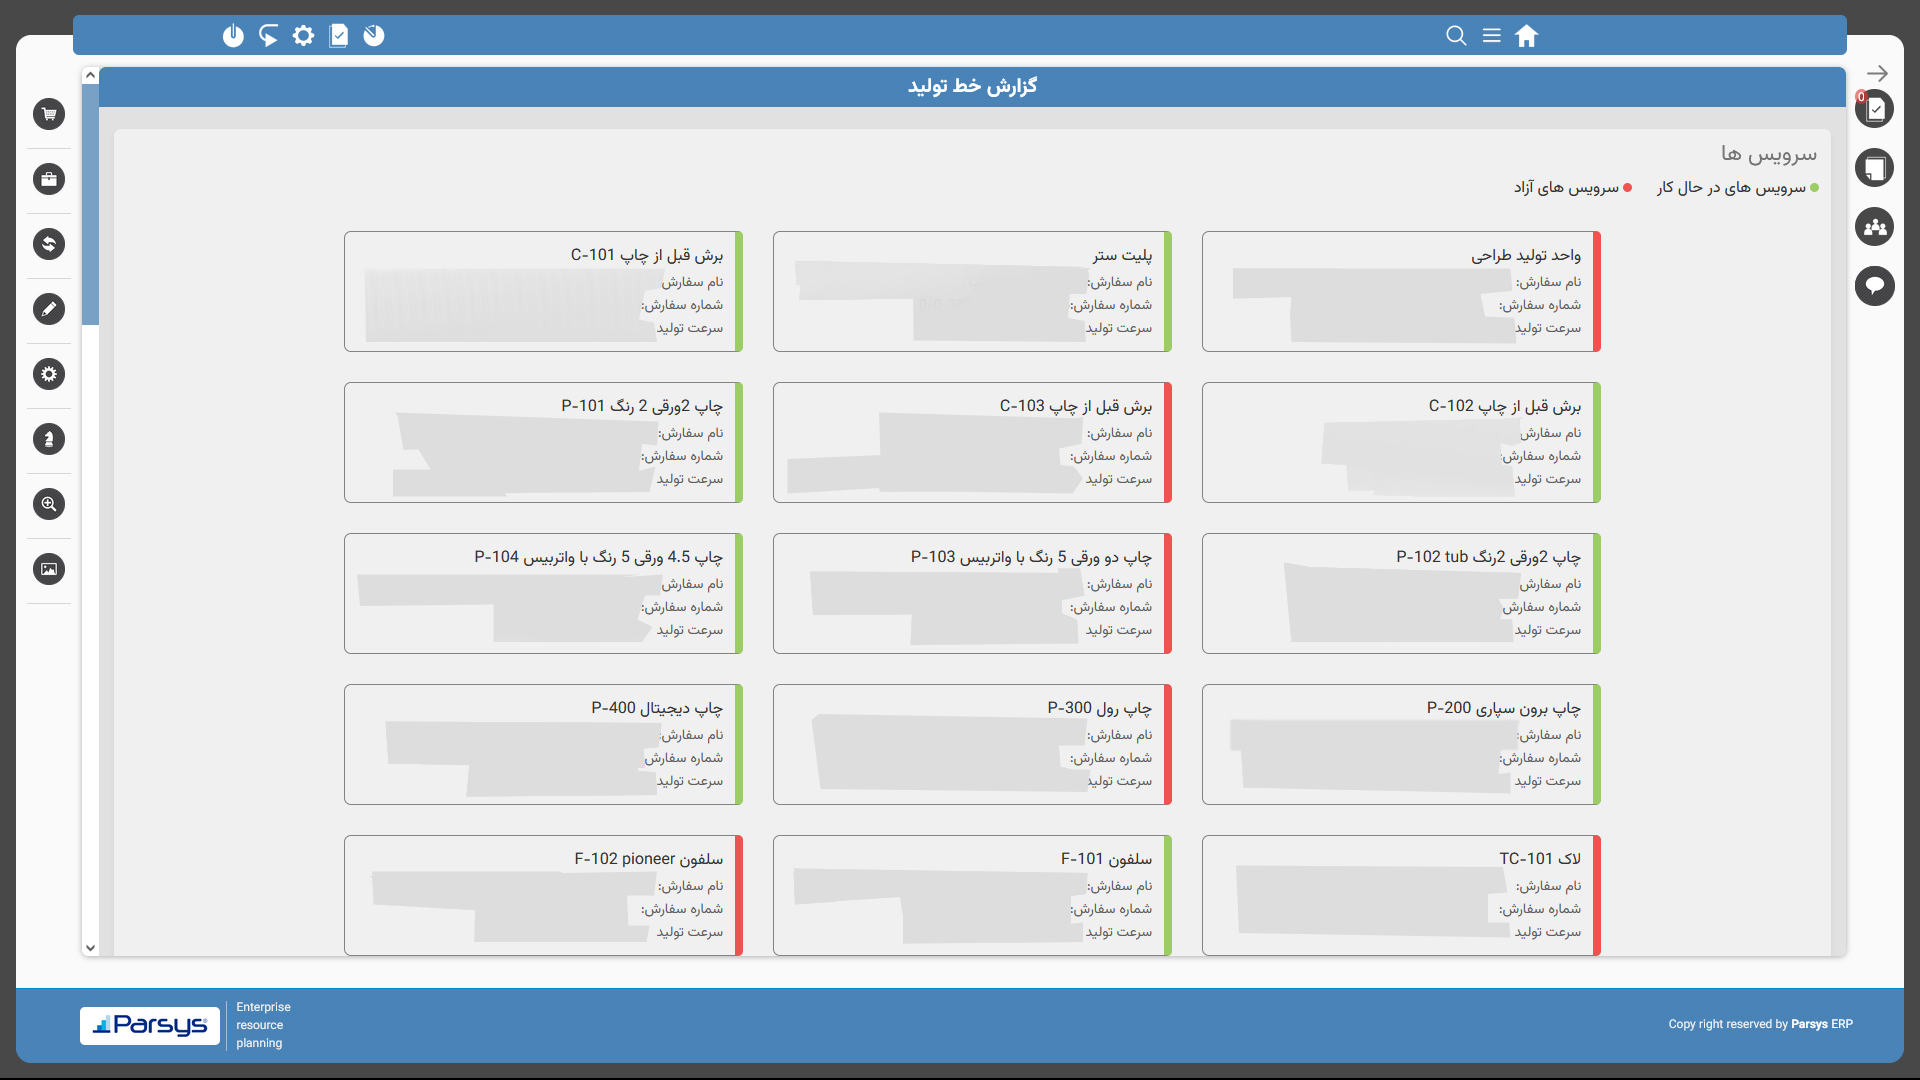Screen dimensions: 1920x1080
Task: Click the scroll down arrow of panel scrollbar
Action: coord(90,948)
